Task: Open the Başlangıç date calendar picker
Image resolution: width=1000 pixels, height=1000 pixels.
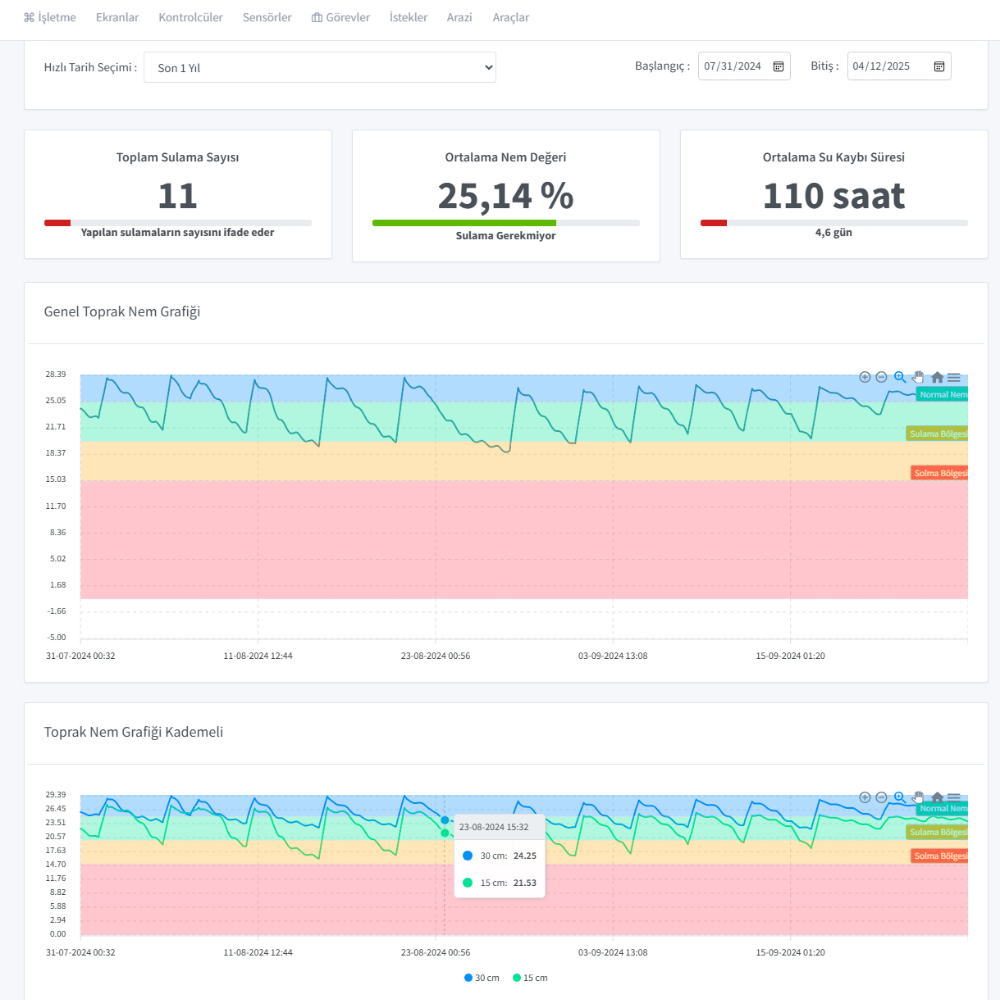Action: click(778, 65)
